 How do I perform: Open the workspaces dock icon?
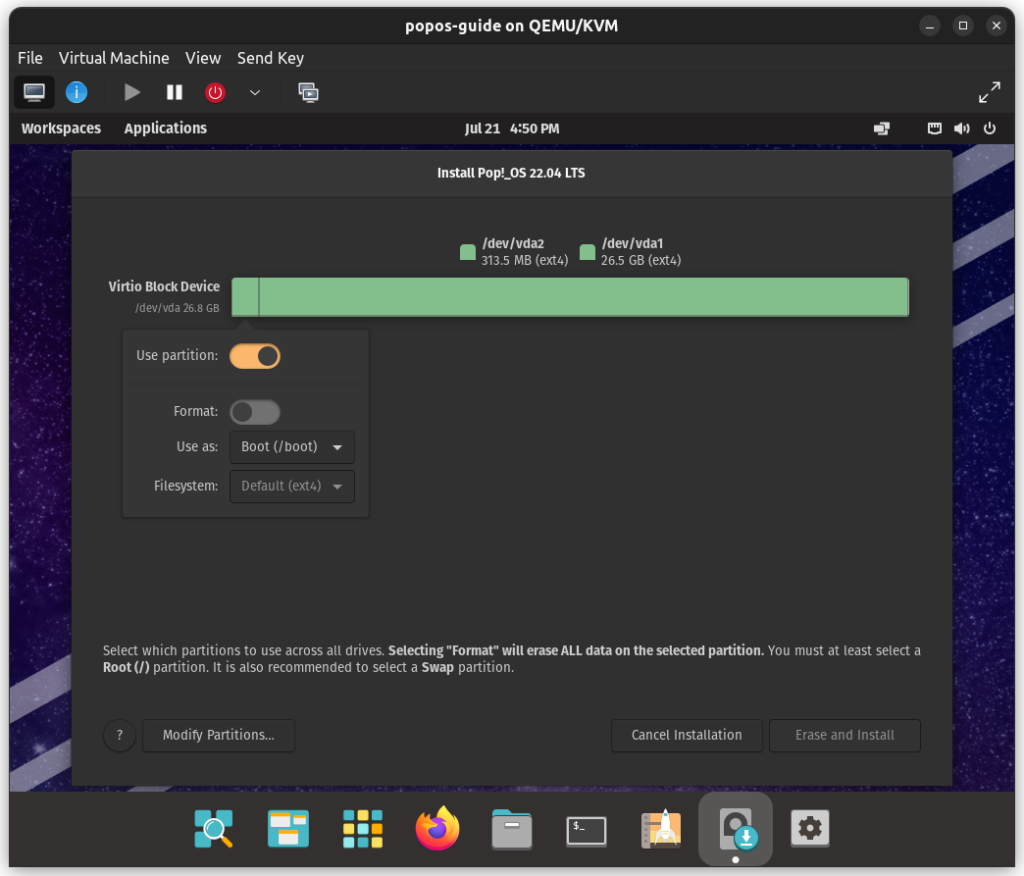[x=288, y=828]
